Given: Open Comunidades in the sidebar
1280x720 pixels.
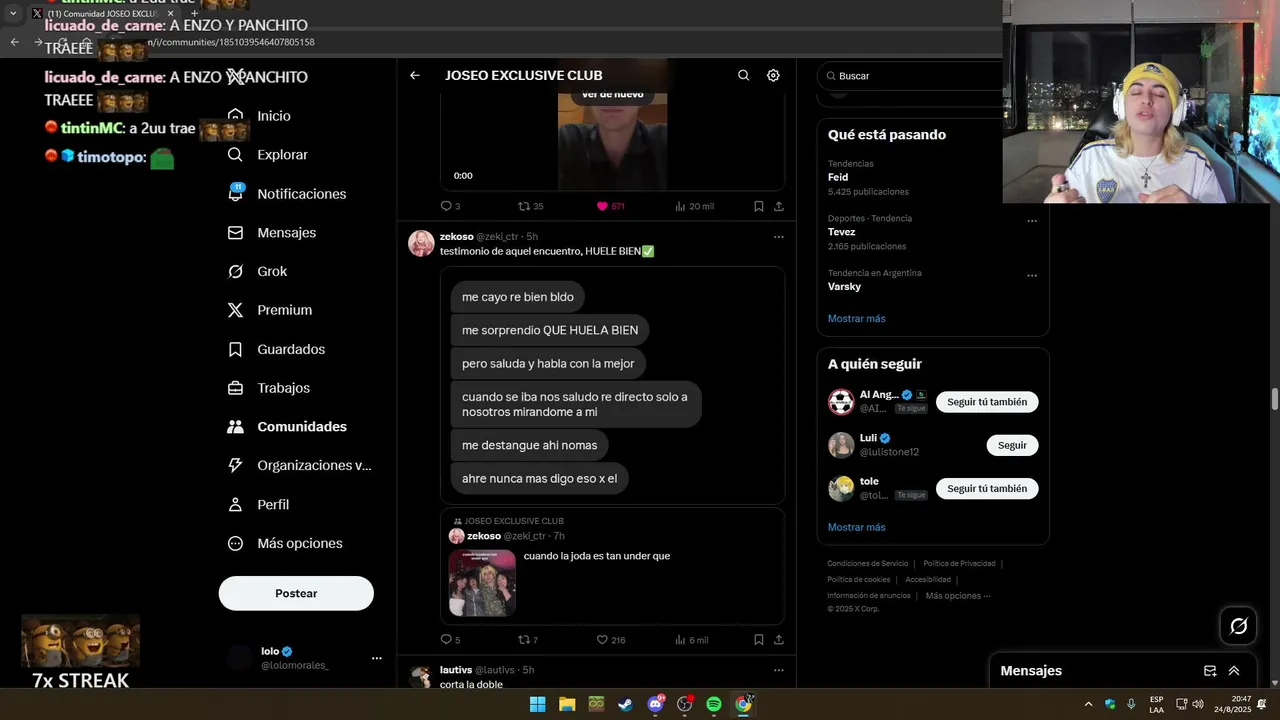Looking at the screenshot, I should [288, 427].
